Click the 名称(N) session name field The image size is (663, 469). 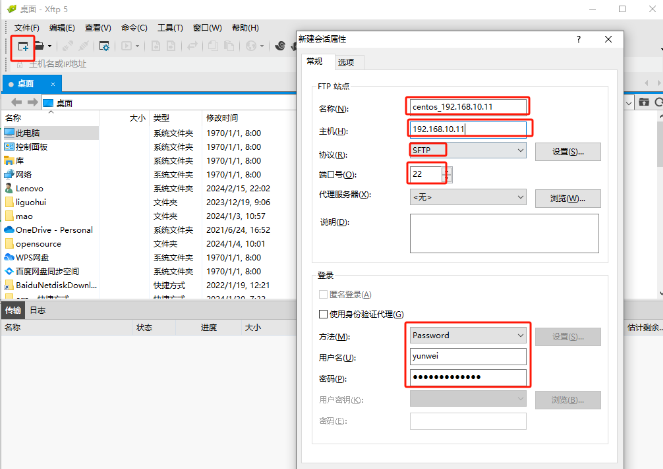coord(468,107)
